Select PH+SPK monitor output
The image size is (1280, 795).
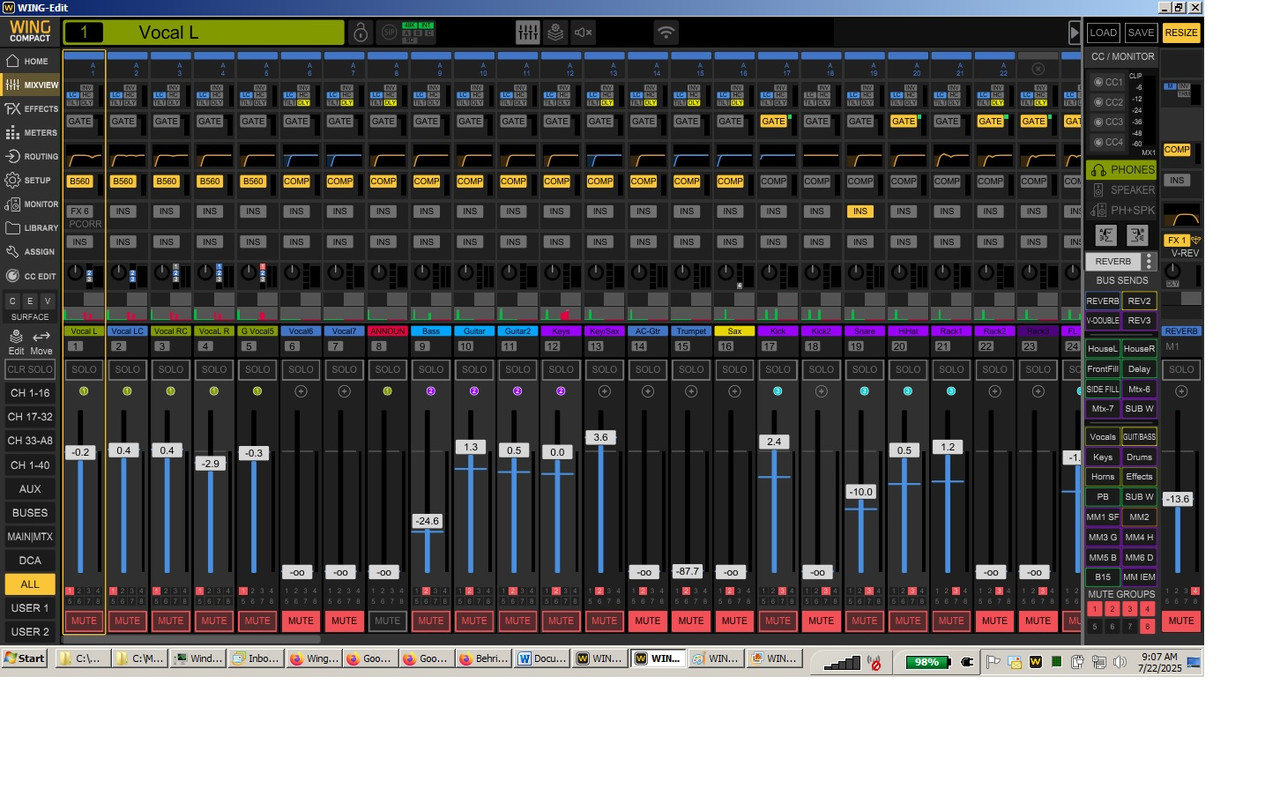coord(1121,210)
